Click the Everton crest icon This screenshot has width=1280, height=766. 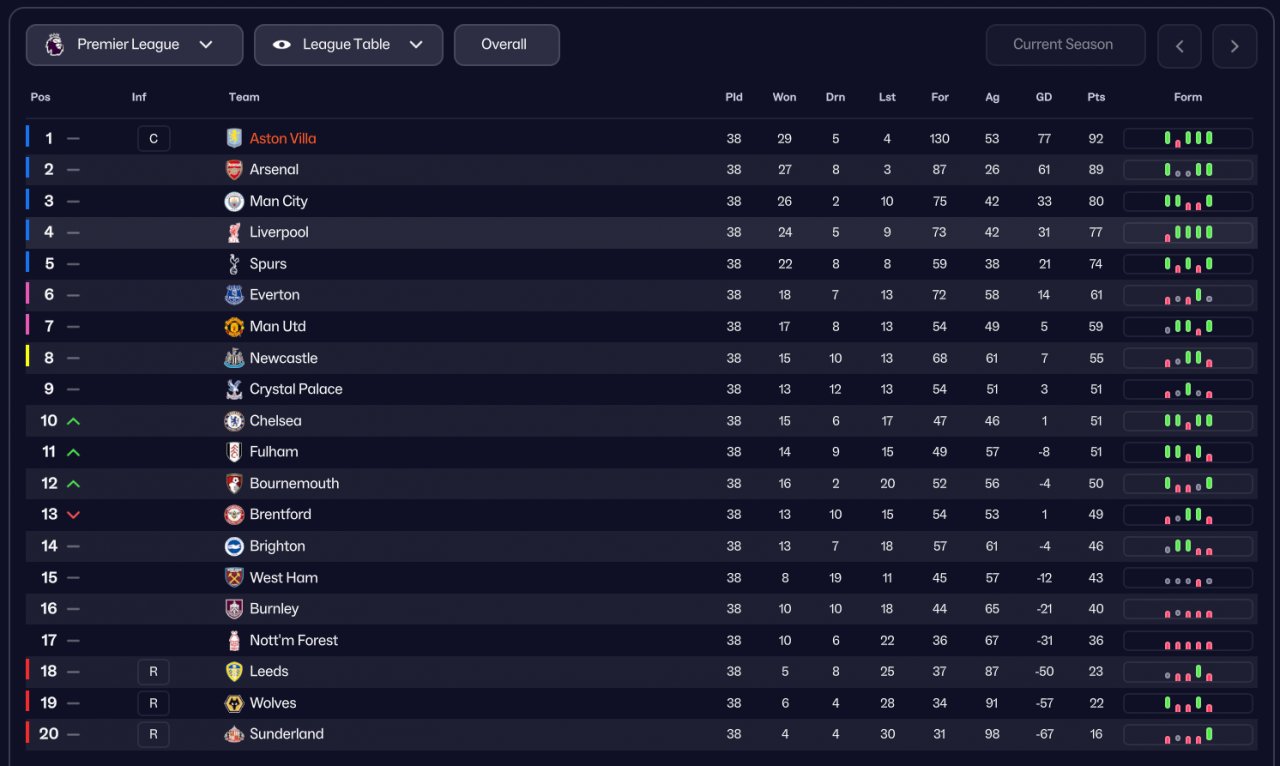point(234,295)
